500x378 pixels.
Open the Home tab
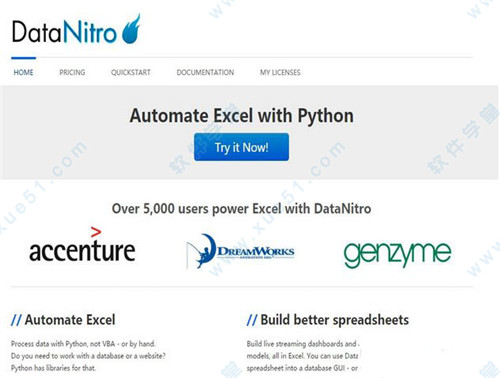23,72
